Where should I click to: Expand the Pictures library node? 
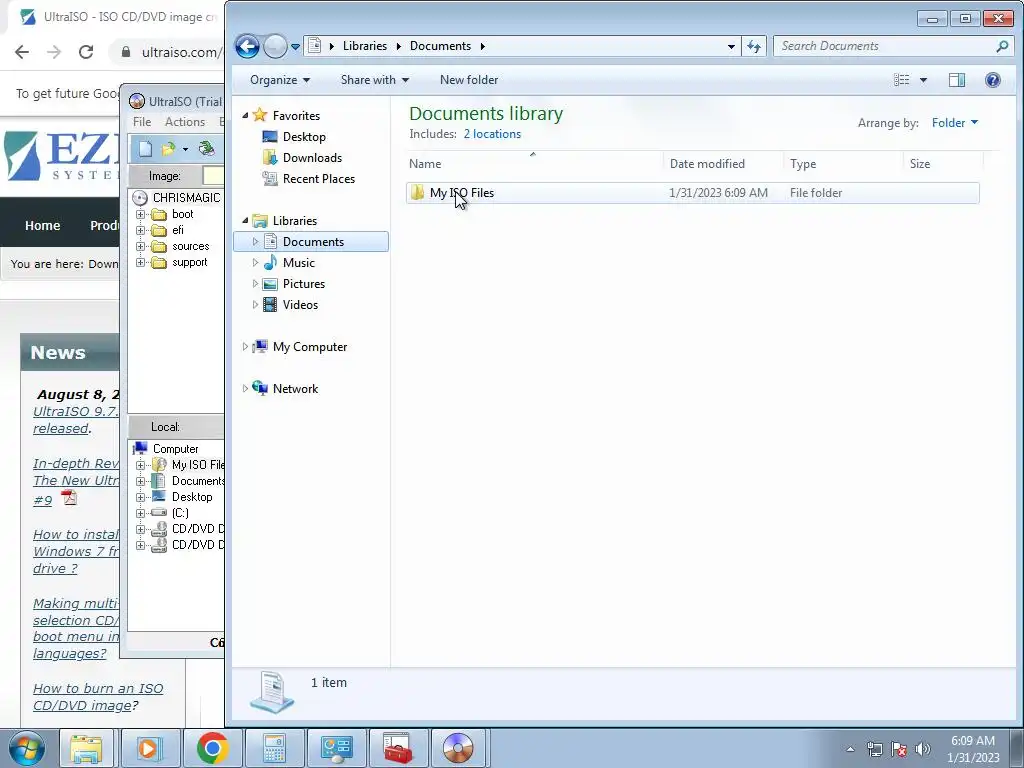tap(255, 283)
